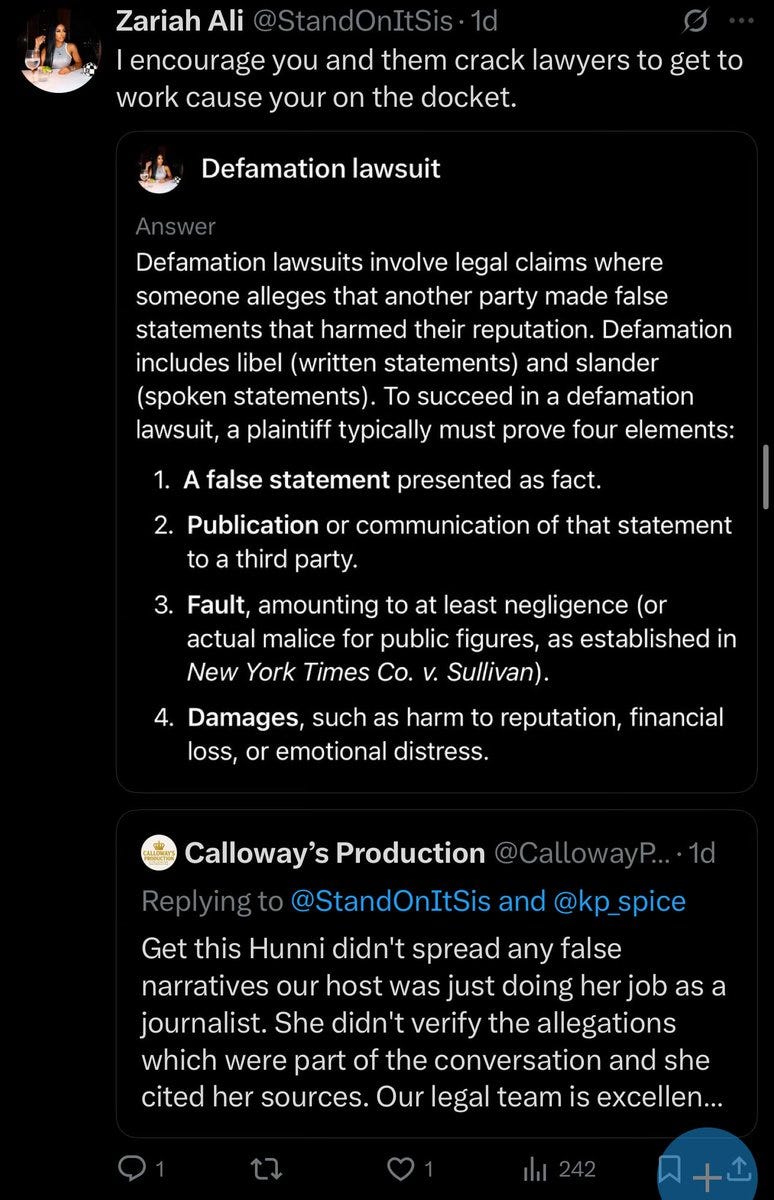Image resolution: width=774 pixels, height=1200 pixels.
Task: Open Zariah Ali's profile picture
Action: [x=60, y=48]
